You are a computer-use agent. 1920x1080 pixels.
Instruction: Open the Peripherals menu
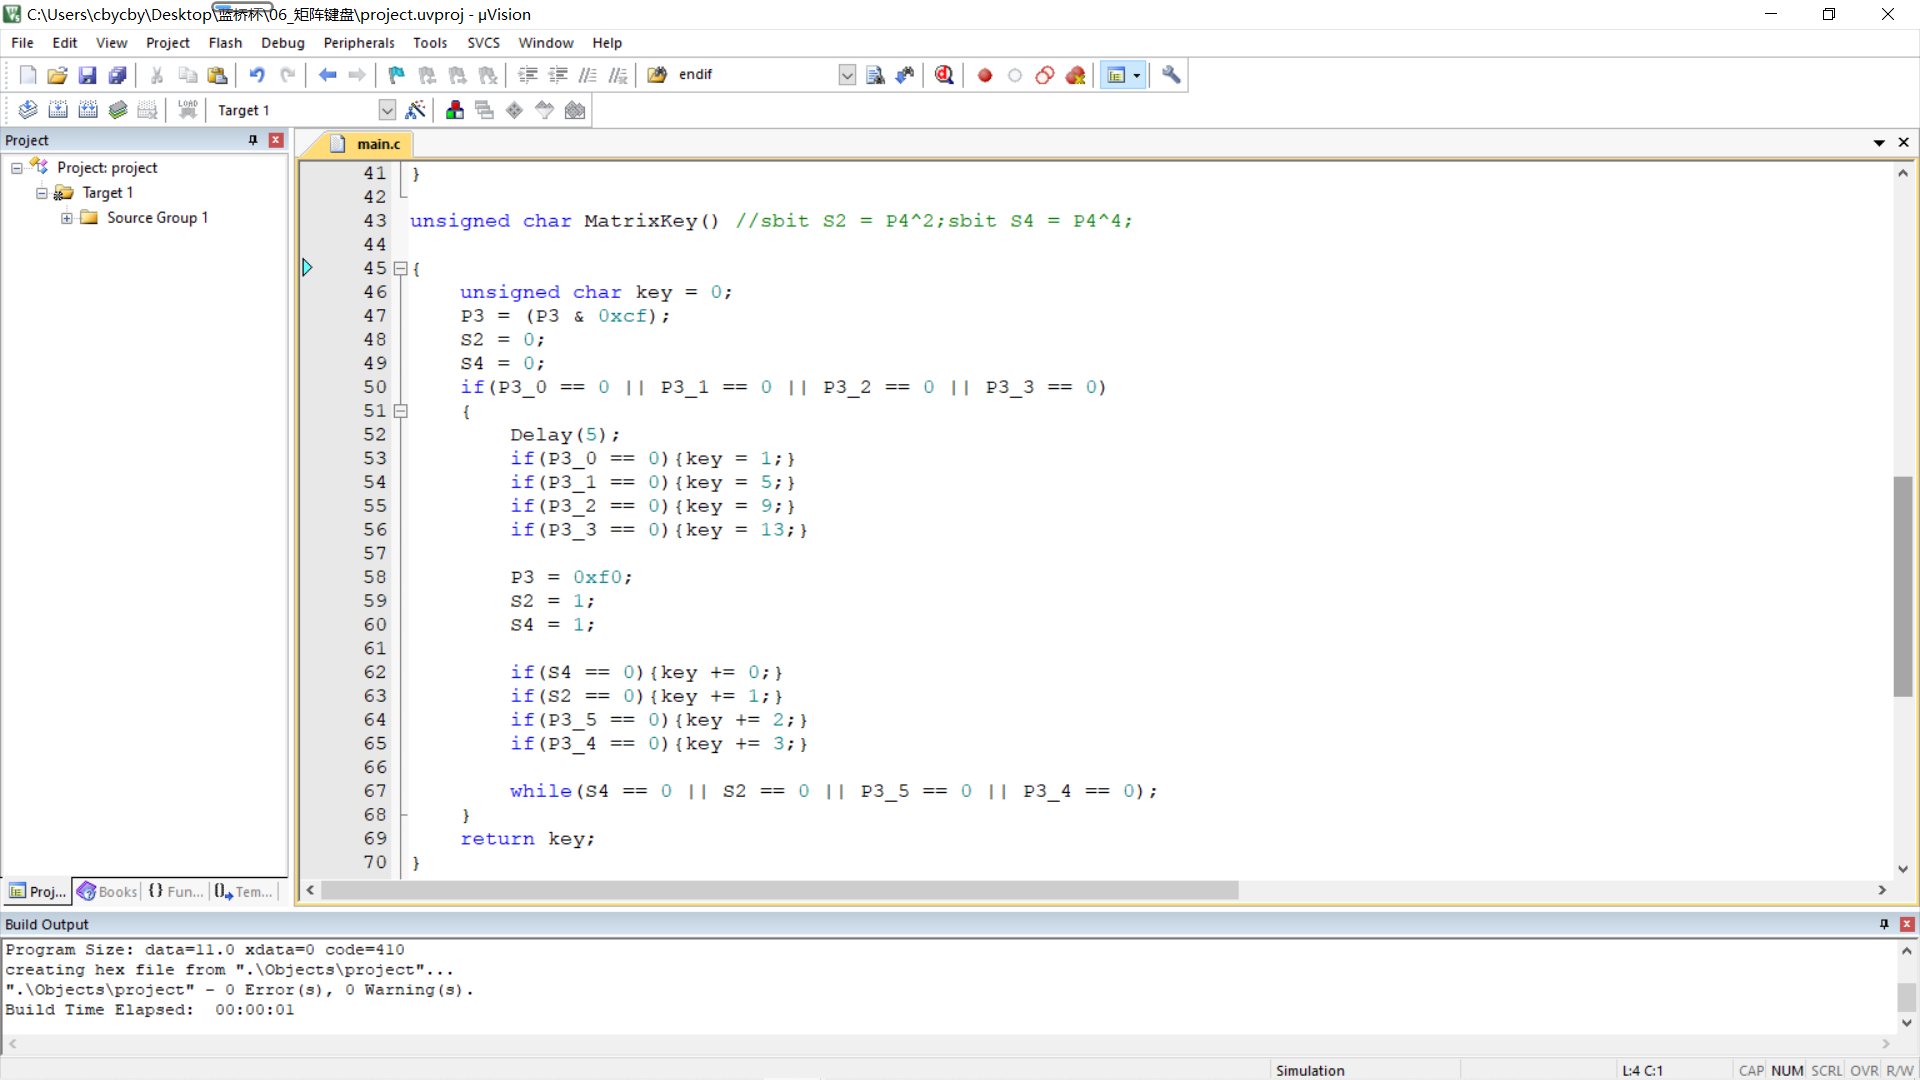[x=359, y=43]
